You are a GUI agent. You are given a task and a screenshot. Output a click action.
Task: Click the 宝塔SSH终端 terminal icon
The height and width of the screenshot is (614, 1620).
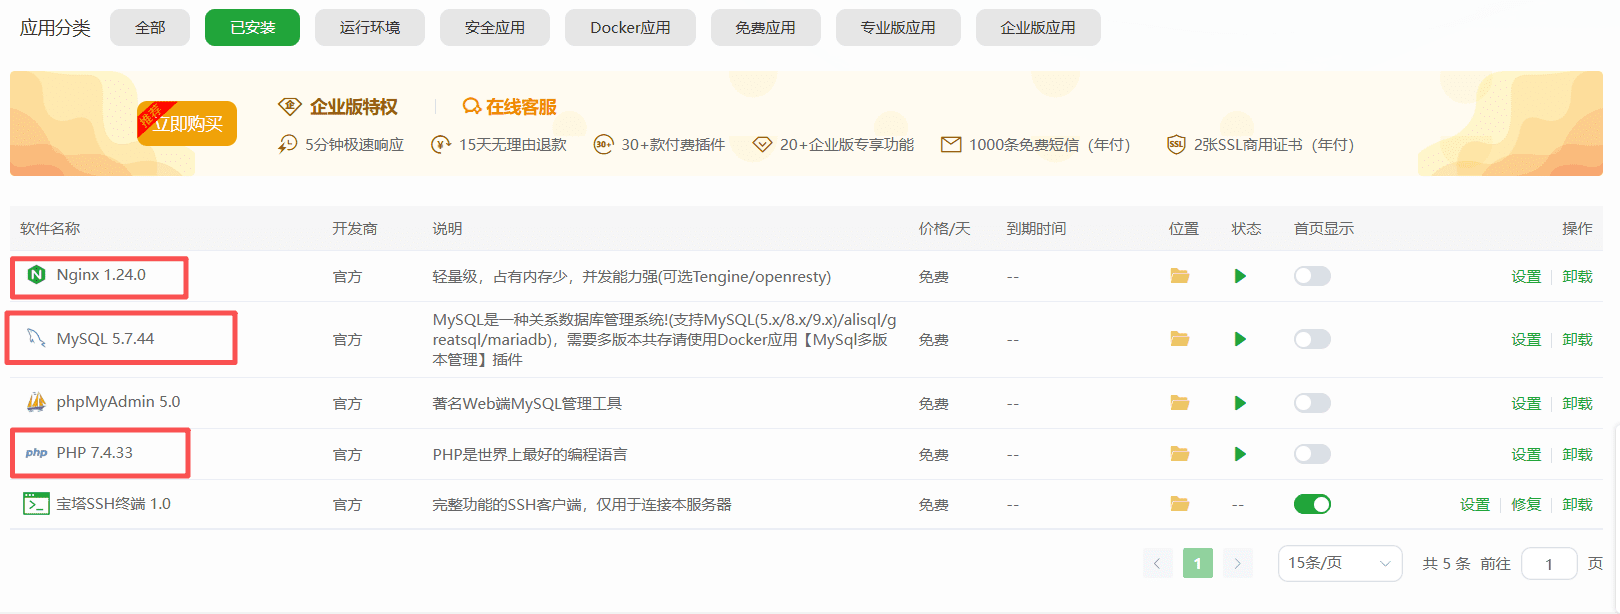click(36, 504)
